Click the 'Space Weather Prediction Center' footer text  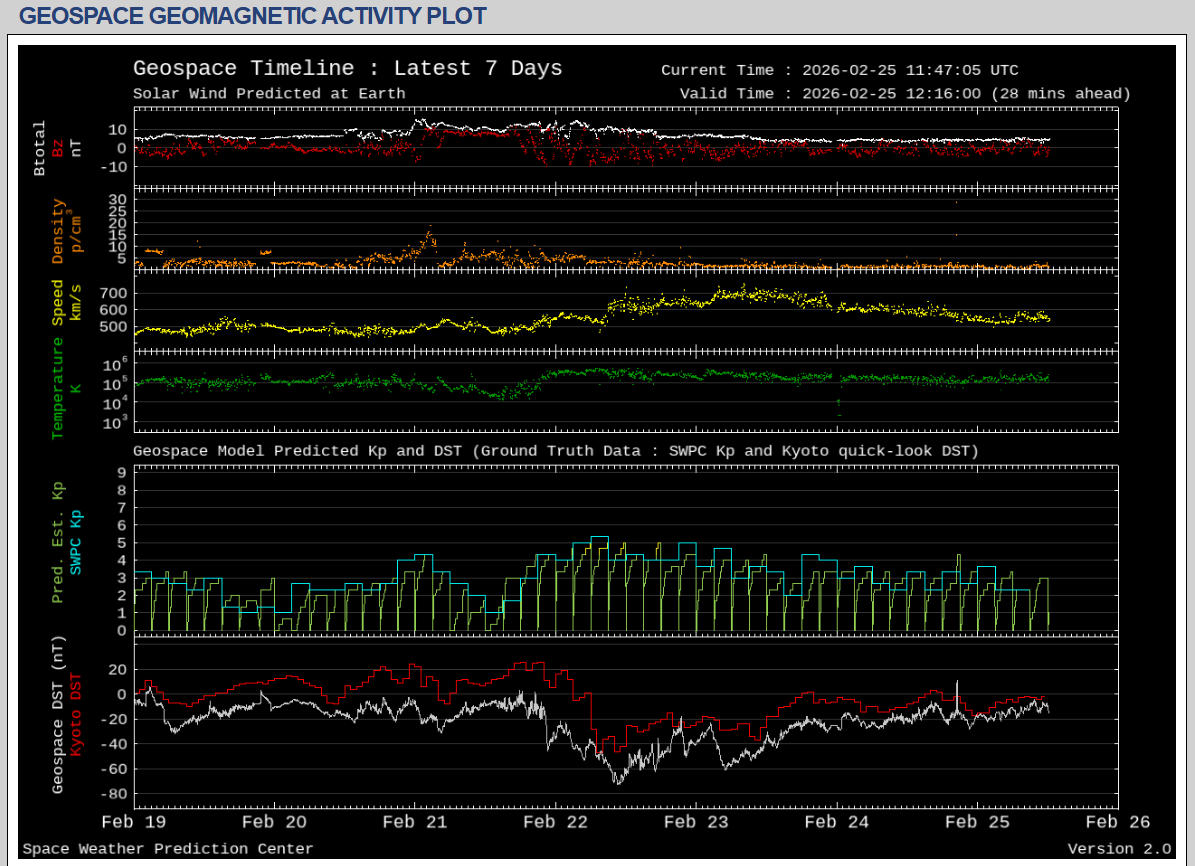(x=168, y=849)
